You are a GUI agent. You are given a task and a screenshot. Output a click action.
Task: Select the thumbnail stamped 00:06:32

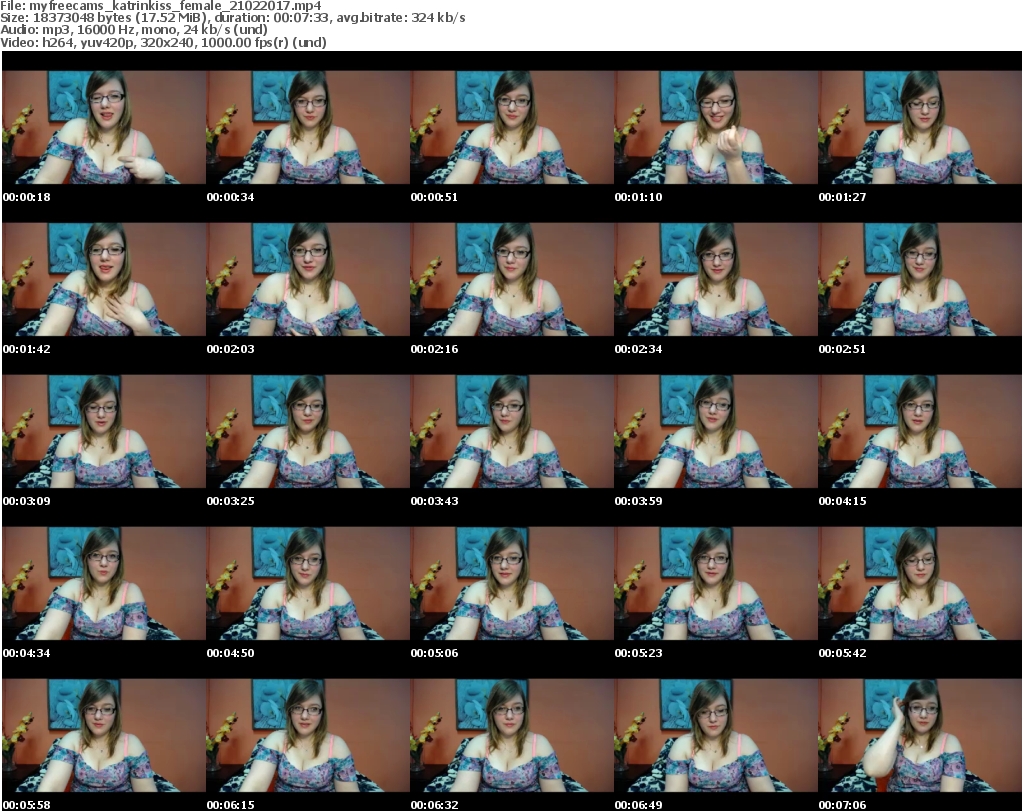[x=512, y=736]
